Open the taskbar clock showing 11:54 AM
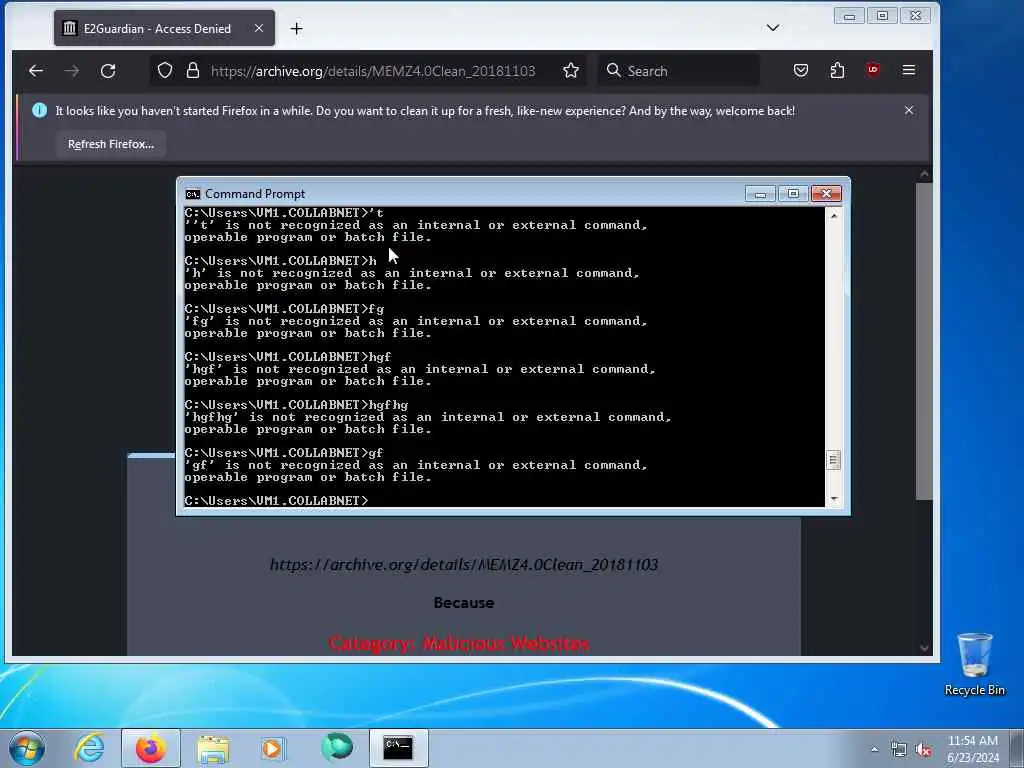Screen dimensions: 1024x768 [x=973, y=749]
